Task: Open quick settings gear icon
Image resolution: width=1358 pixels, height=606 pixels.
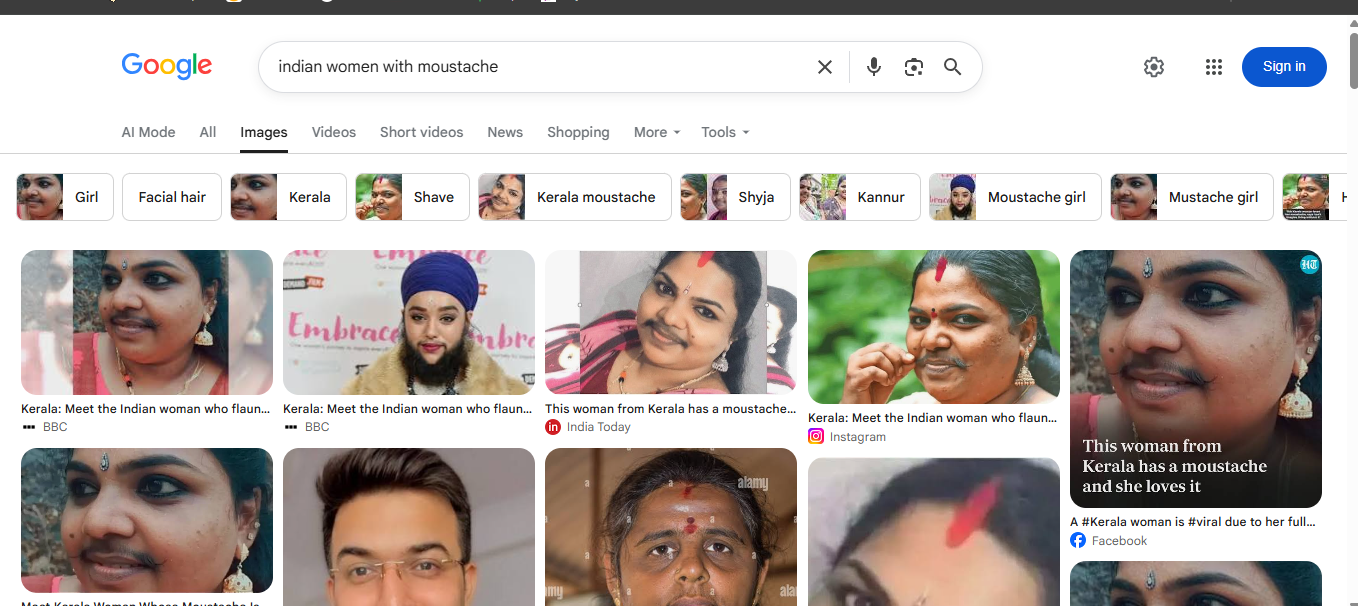Action: coord(1154,67)
